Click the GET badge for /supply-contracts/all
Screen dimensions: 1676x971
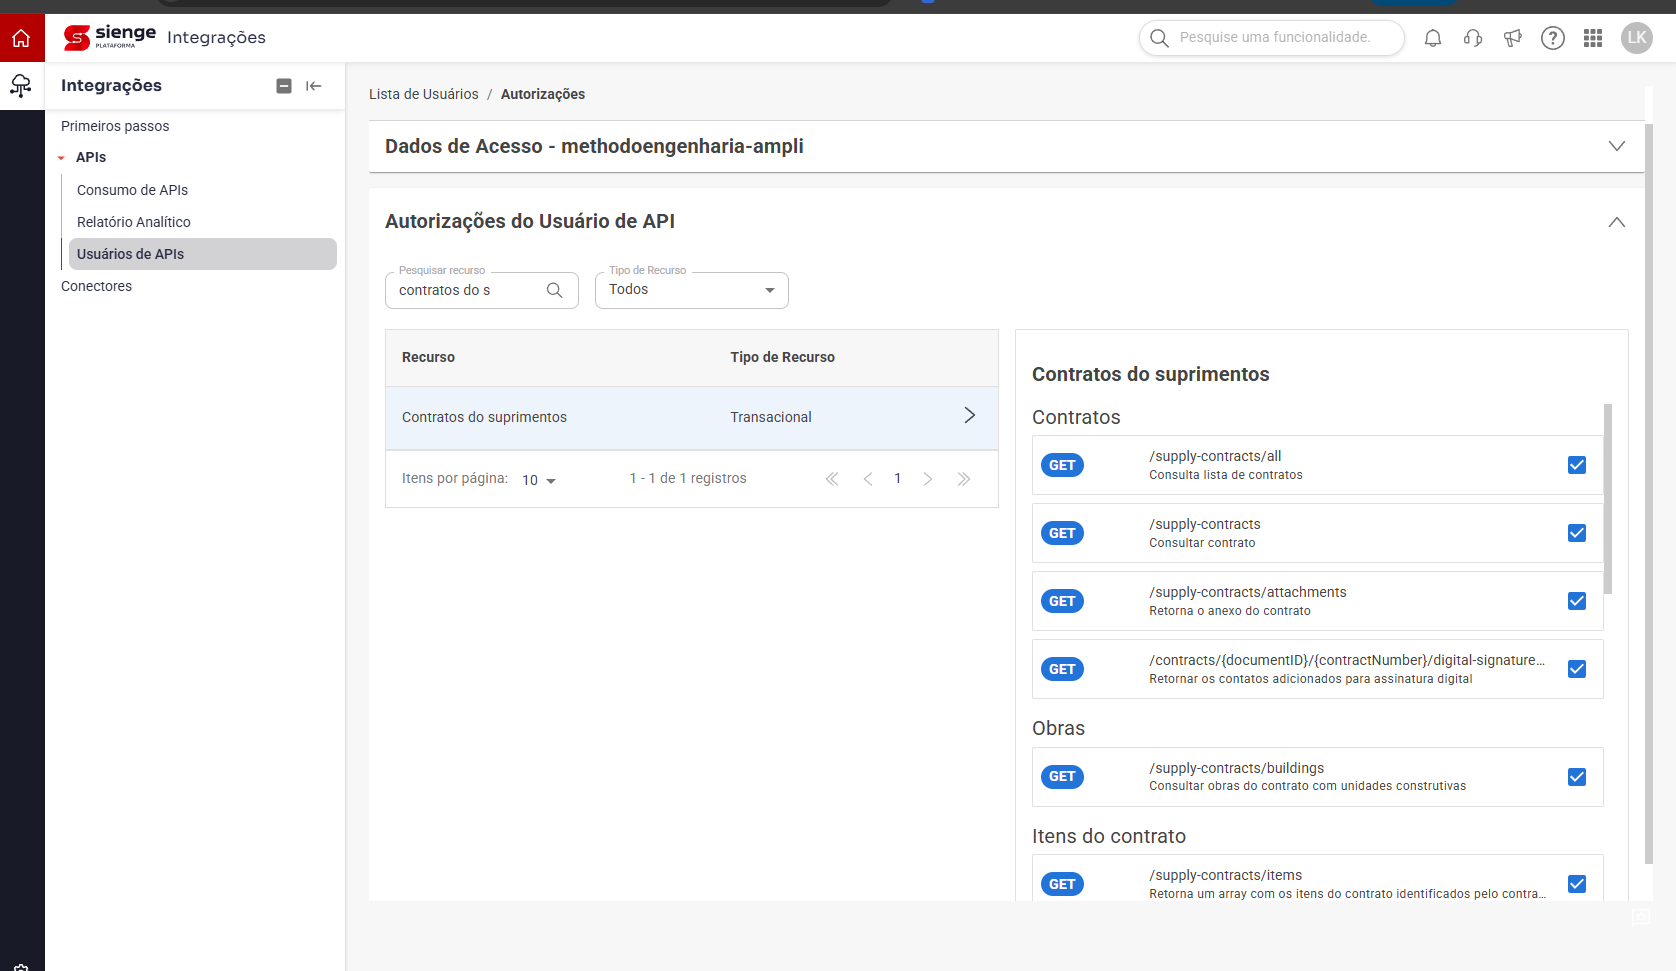(1062, 465)
